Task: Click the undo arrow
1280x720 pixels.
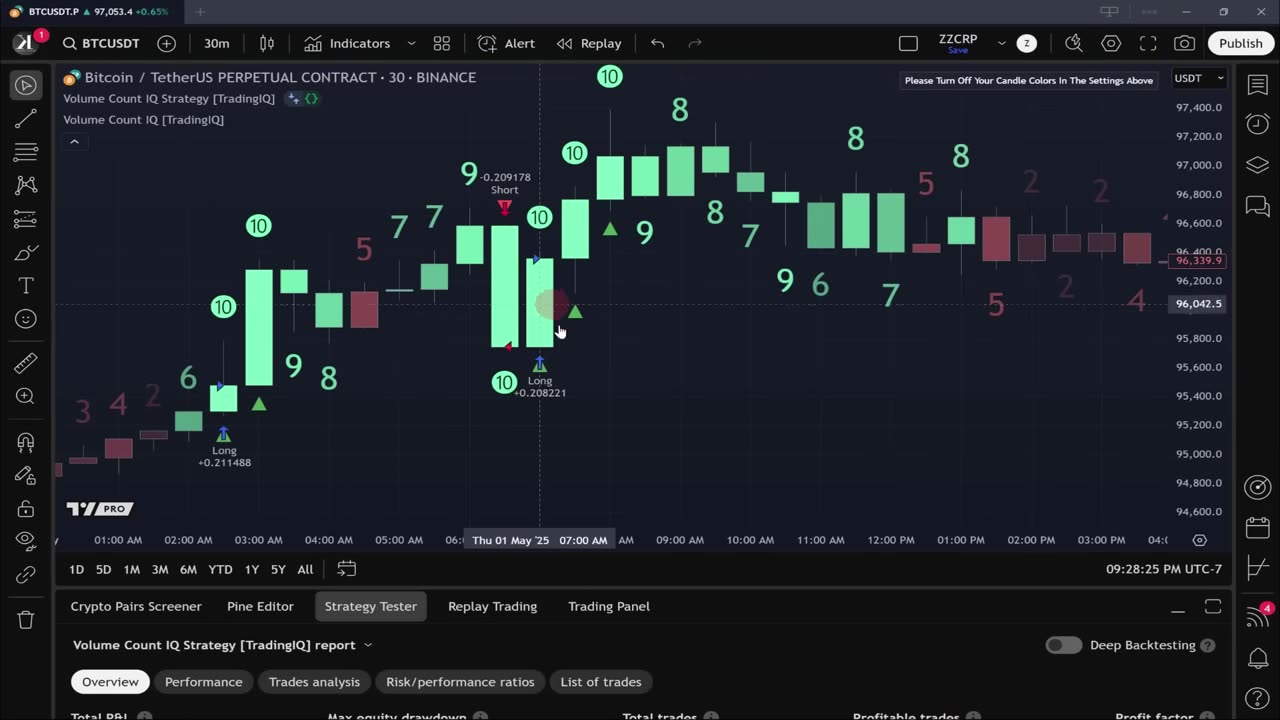Action: pyautogui.click(x=657, y=43)
